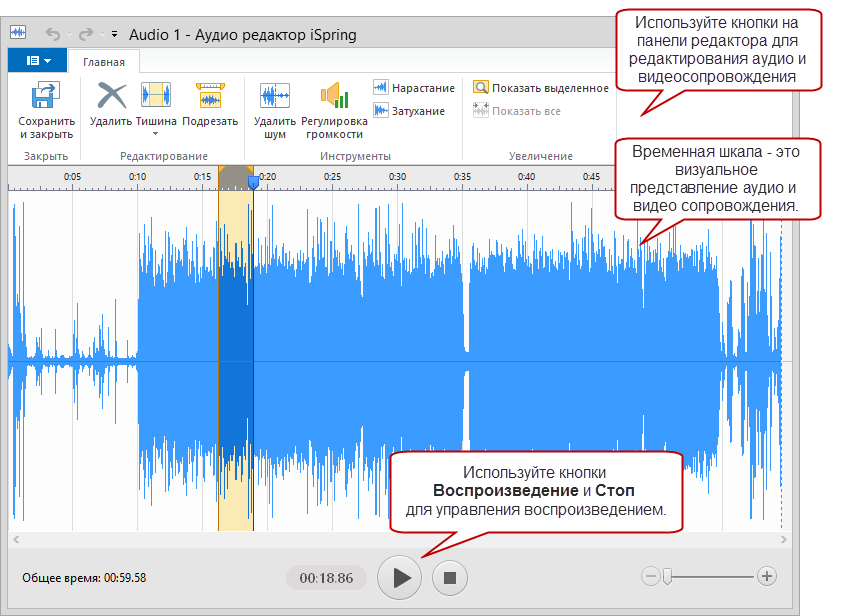Click the Save and Close icon
Viewport: 841px width, 616px height.
pos(46,96)
